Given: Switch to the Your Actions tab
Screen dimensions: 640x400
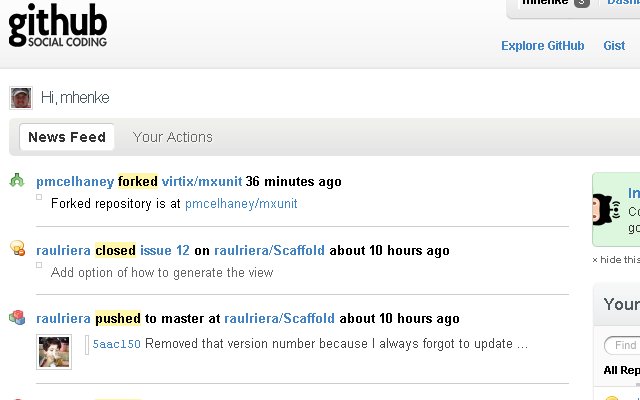Looking at the screenshot, I should pyautogui.click(x=173, y=137).
